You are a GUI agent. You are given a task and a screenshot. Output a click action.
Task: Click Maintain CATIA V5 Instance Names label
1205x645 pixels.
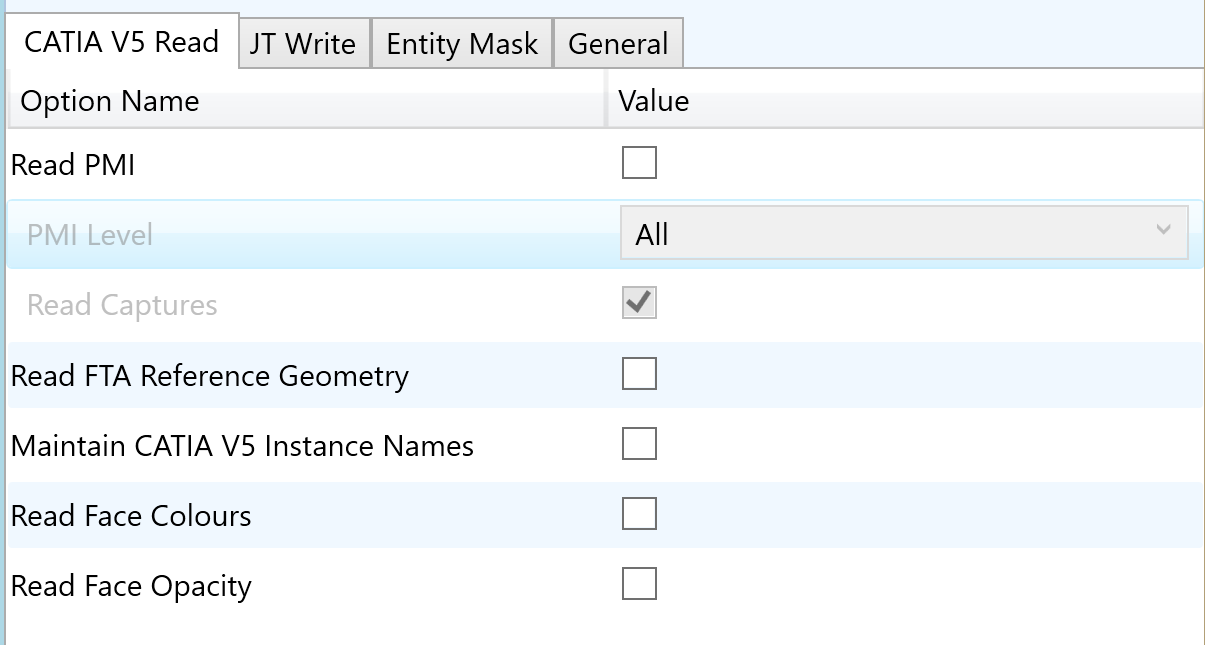(242, 446)
